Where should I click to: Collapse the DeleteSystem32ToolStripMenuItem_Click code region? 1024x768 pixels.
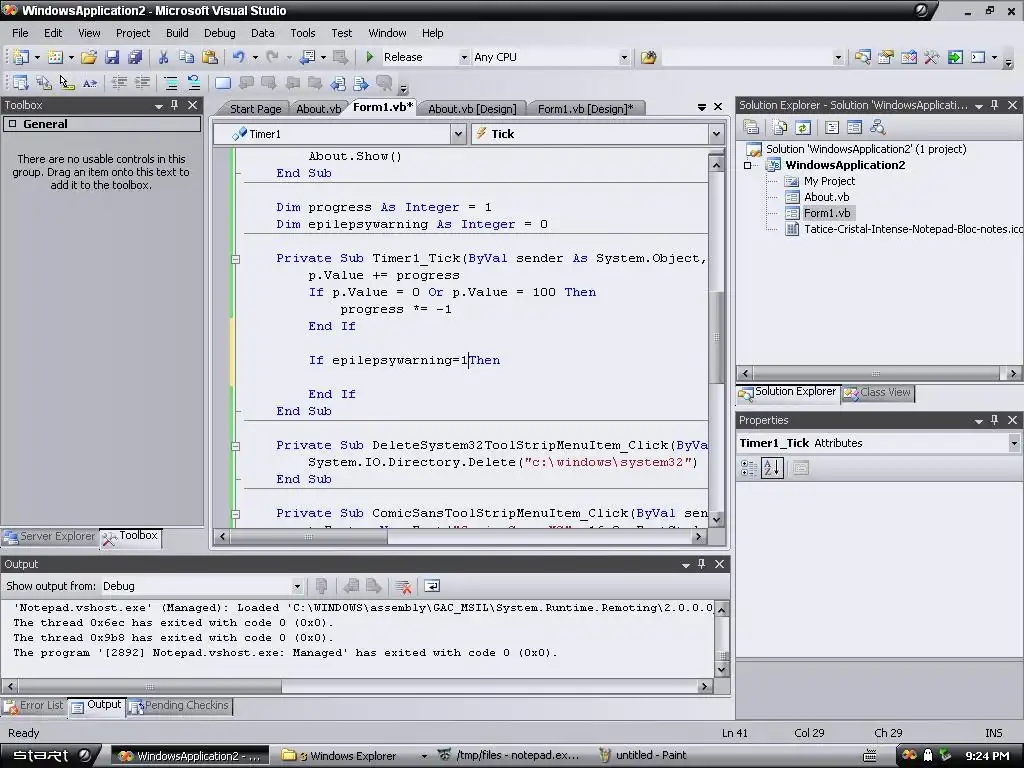[x=236, y=447]
